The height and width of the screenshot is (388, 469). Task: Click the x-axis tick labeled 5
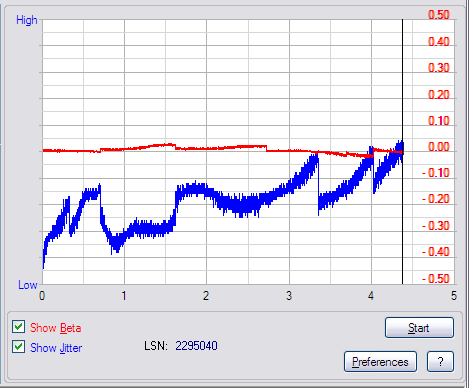(x=454, y=296)
